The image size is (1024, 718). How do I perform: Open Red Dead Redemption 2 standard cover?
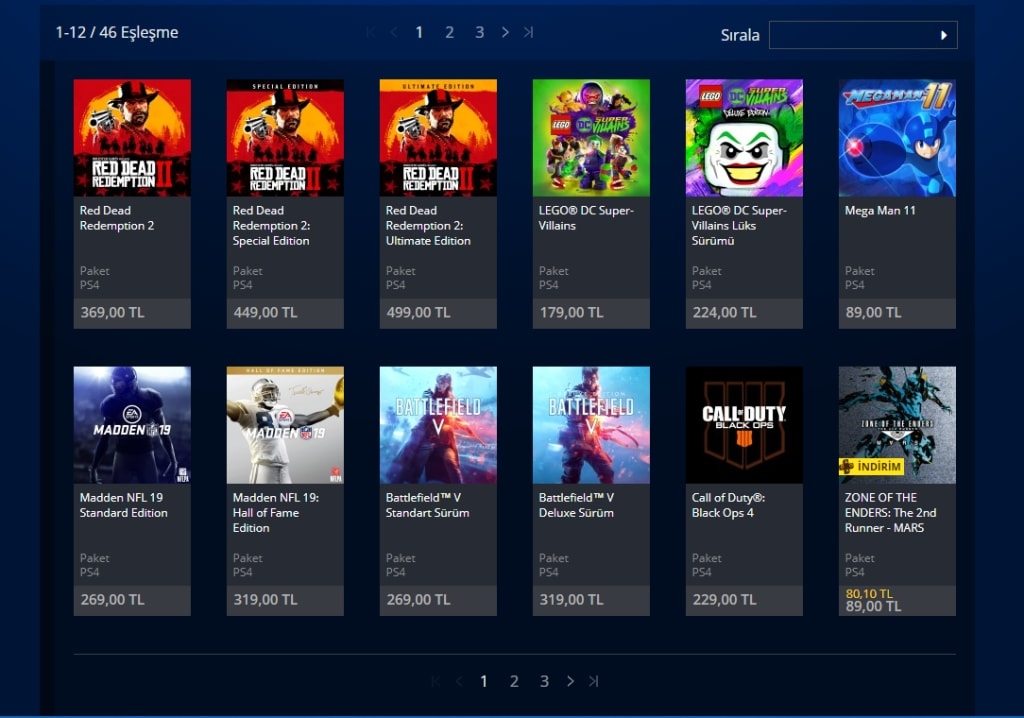pos(132,138)
